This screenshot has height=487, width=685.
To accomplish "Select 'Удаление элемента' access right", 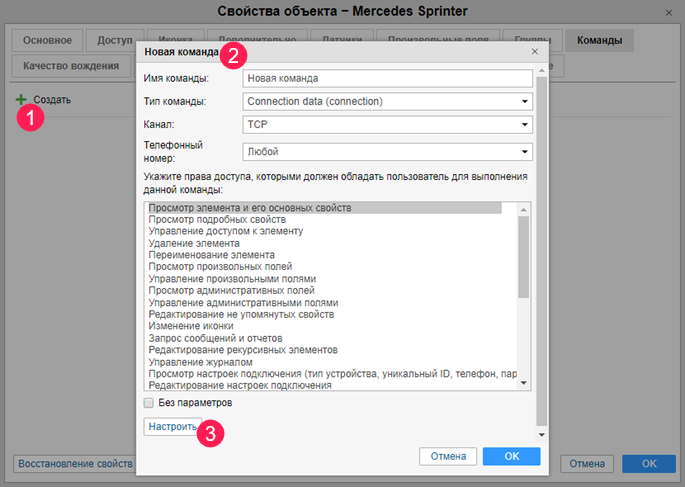I will [194, 243].
